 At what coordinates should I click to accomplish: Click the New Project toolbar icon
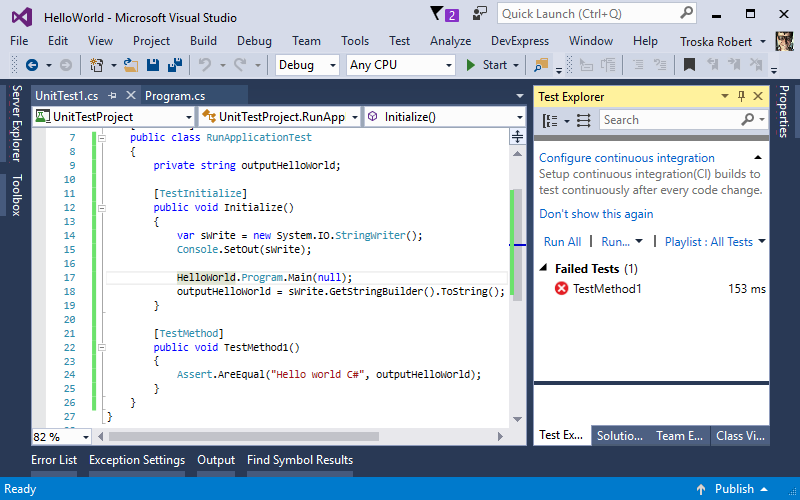(96, 65)
